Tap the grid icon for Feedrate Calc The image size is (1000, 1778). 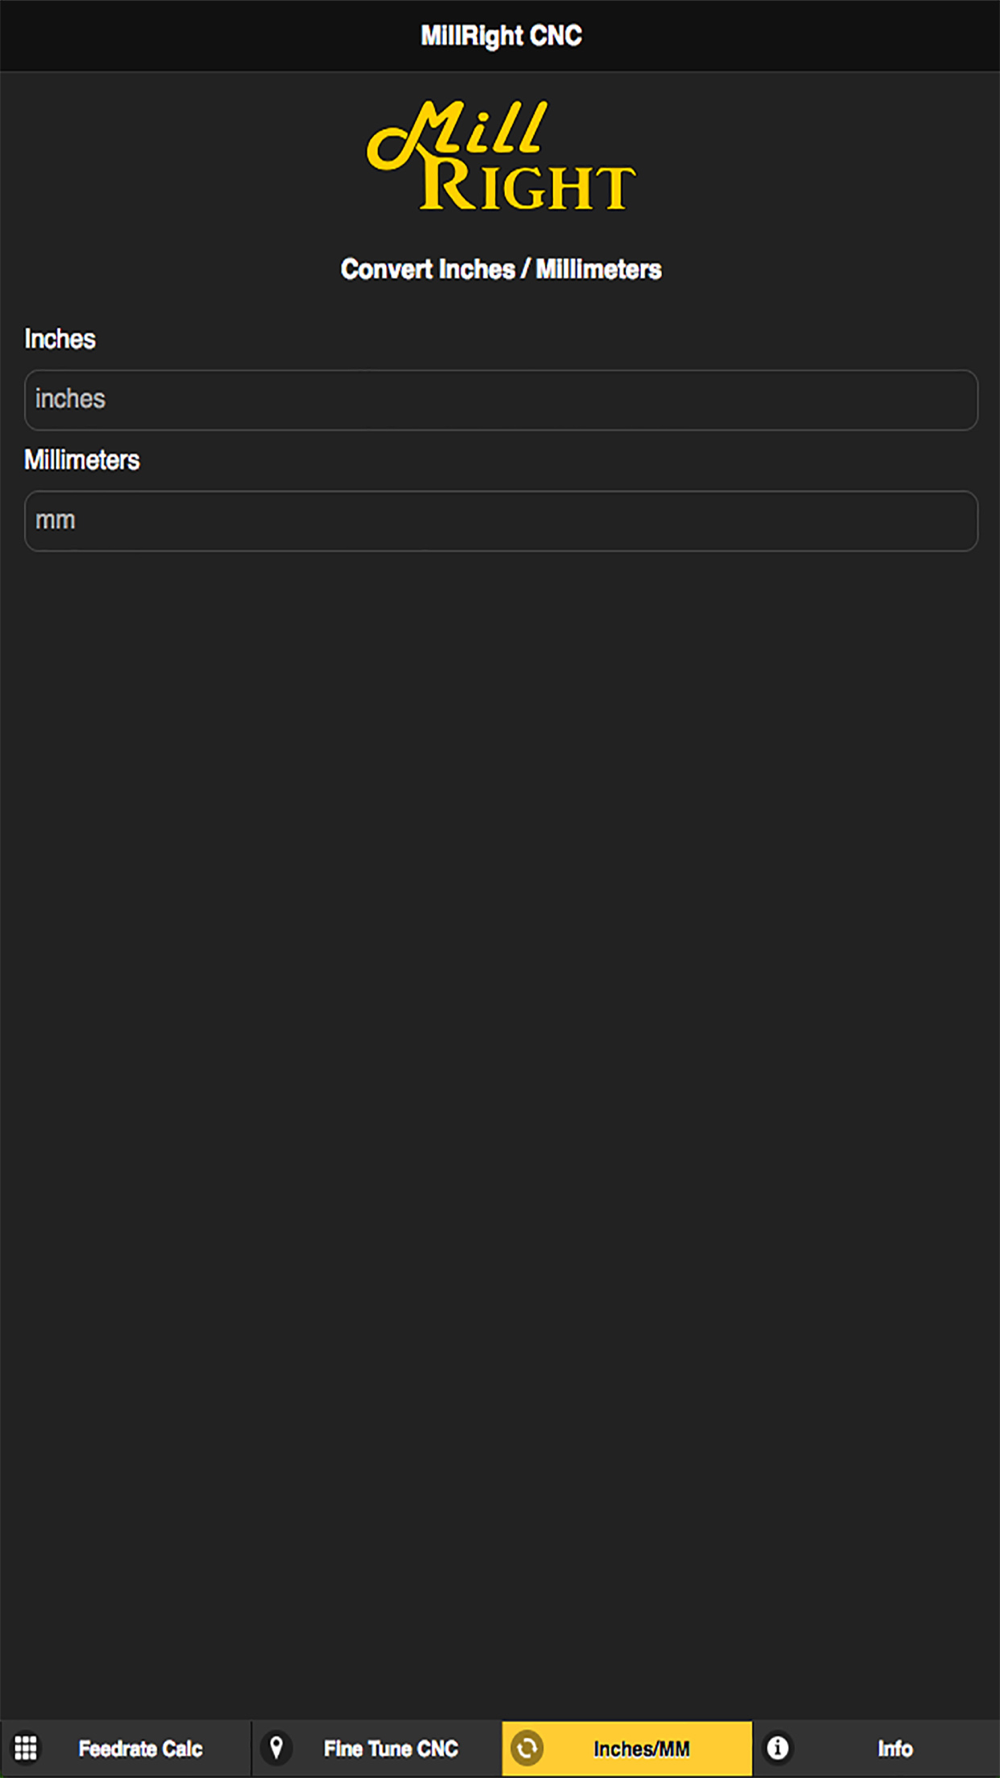click(26, 1748)
